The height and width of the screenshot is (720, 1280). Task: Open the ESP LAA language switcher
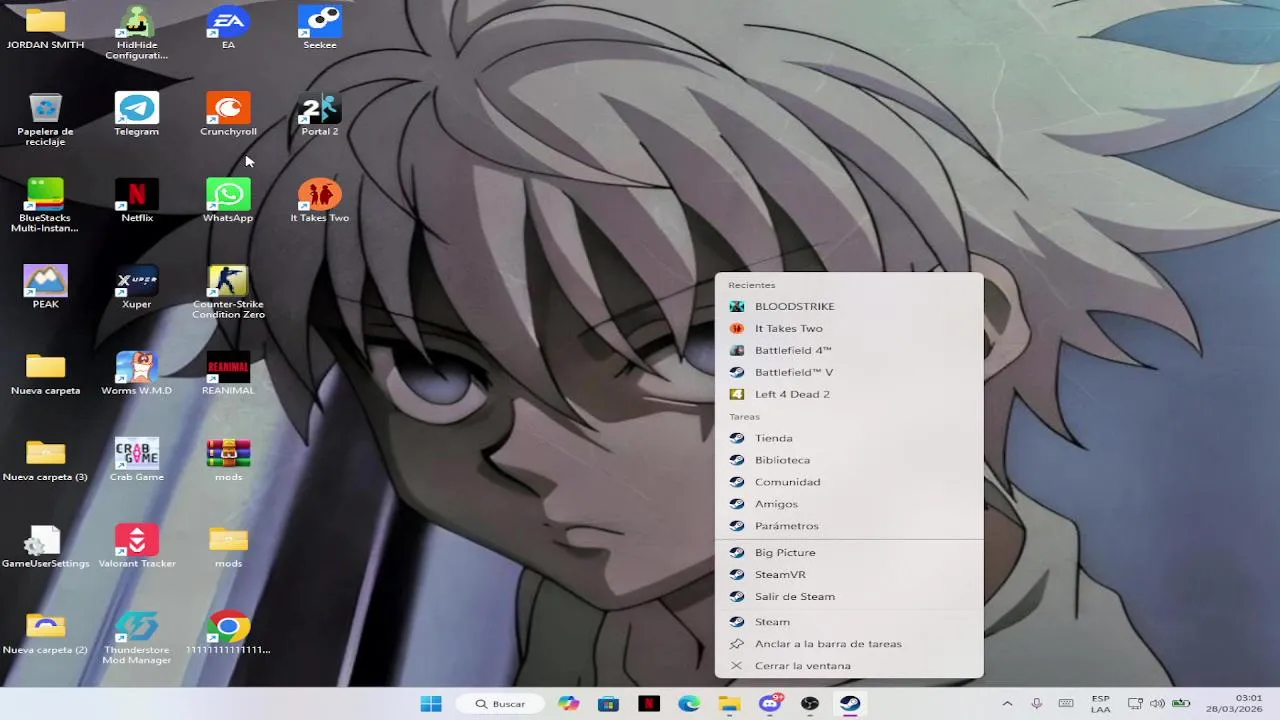coord(1100,704)
